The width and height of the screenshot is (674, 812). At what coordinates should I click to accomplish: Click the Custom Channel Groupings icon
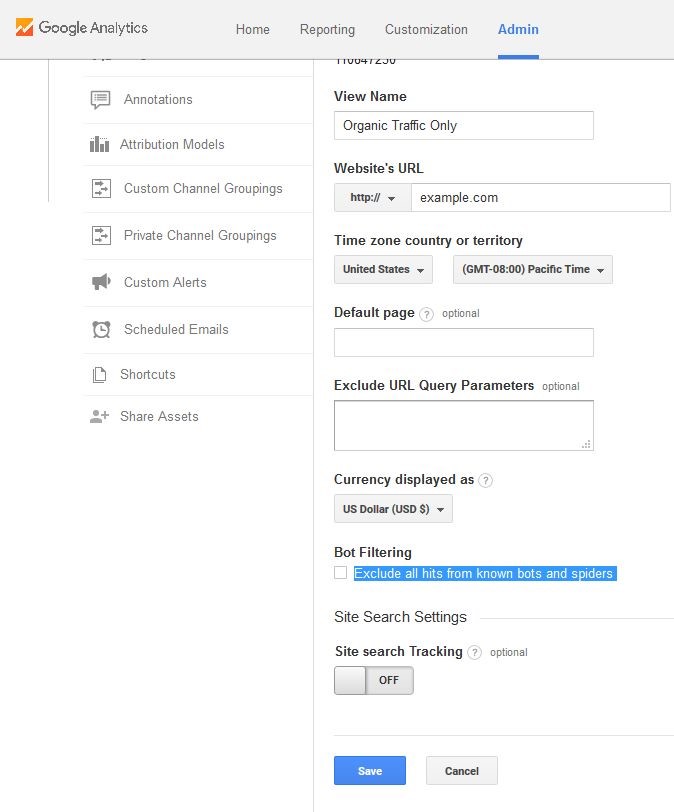tap(101, 188)
